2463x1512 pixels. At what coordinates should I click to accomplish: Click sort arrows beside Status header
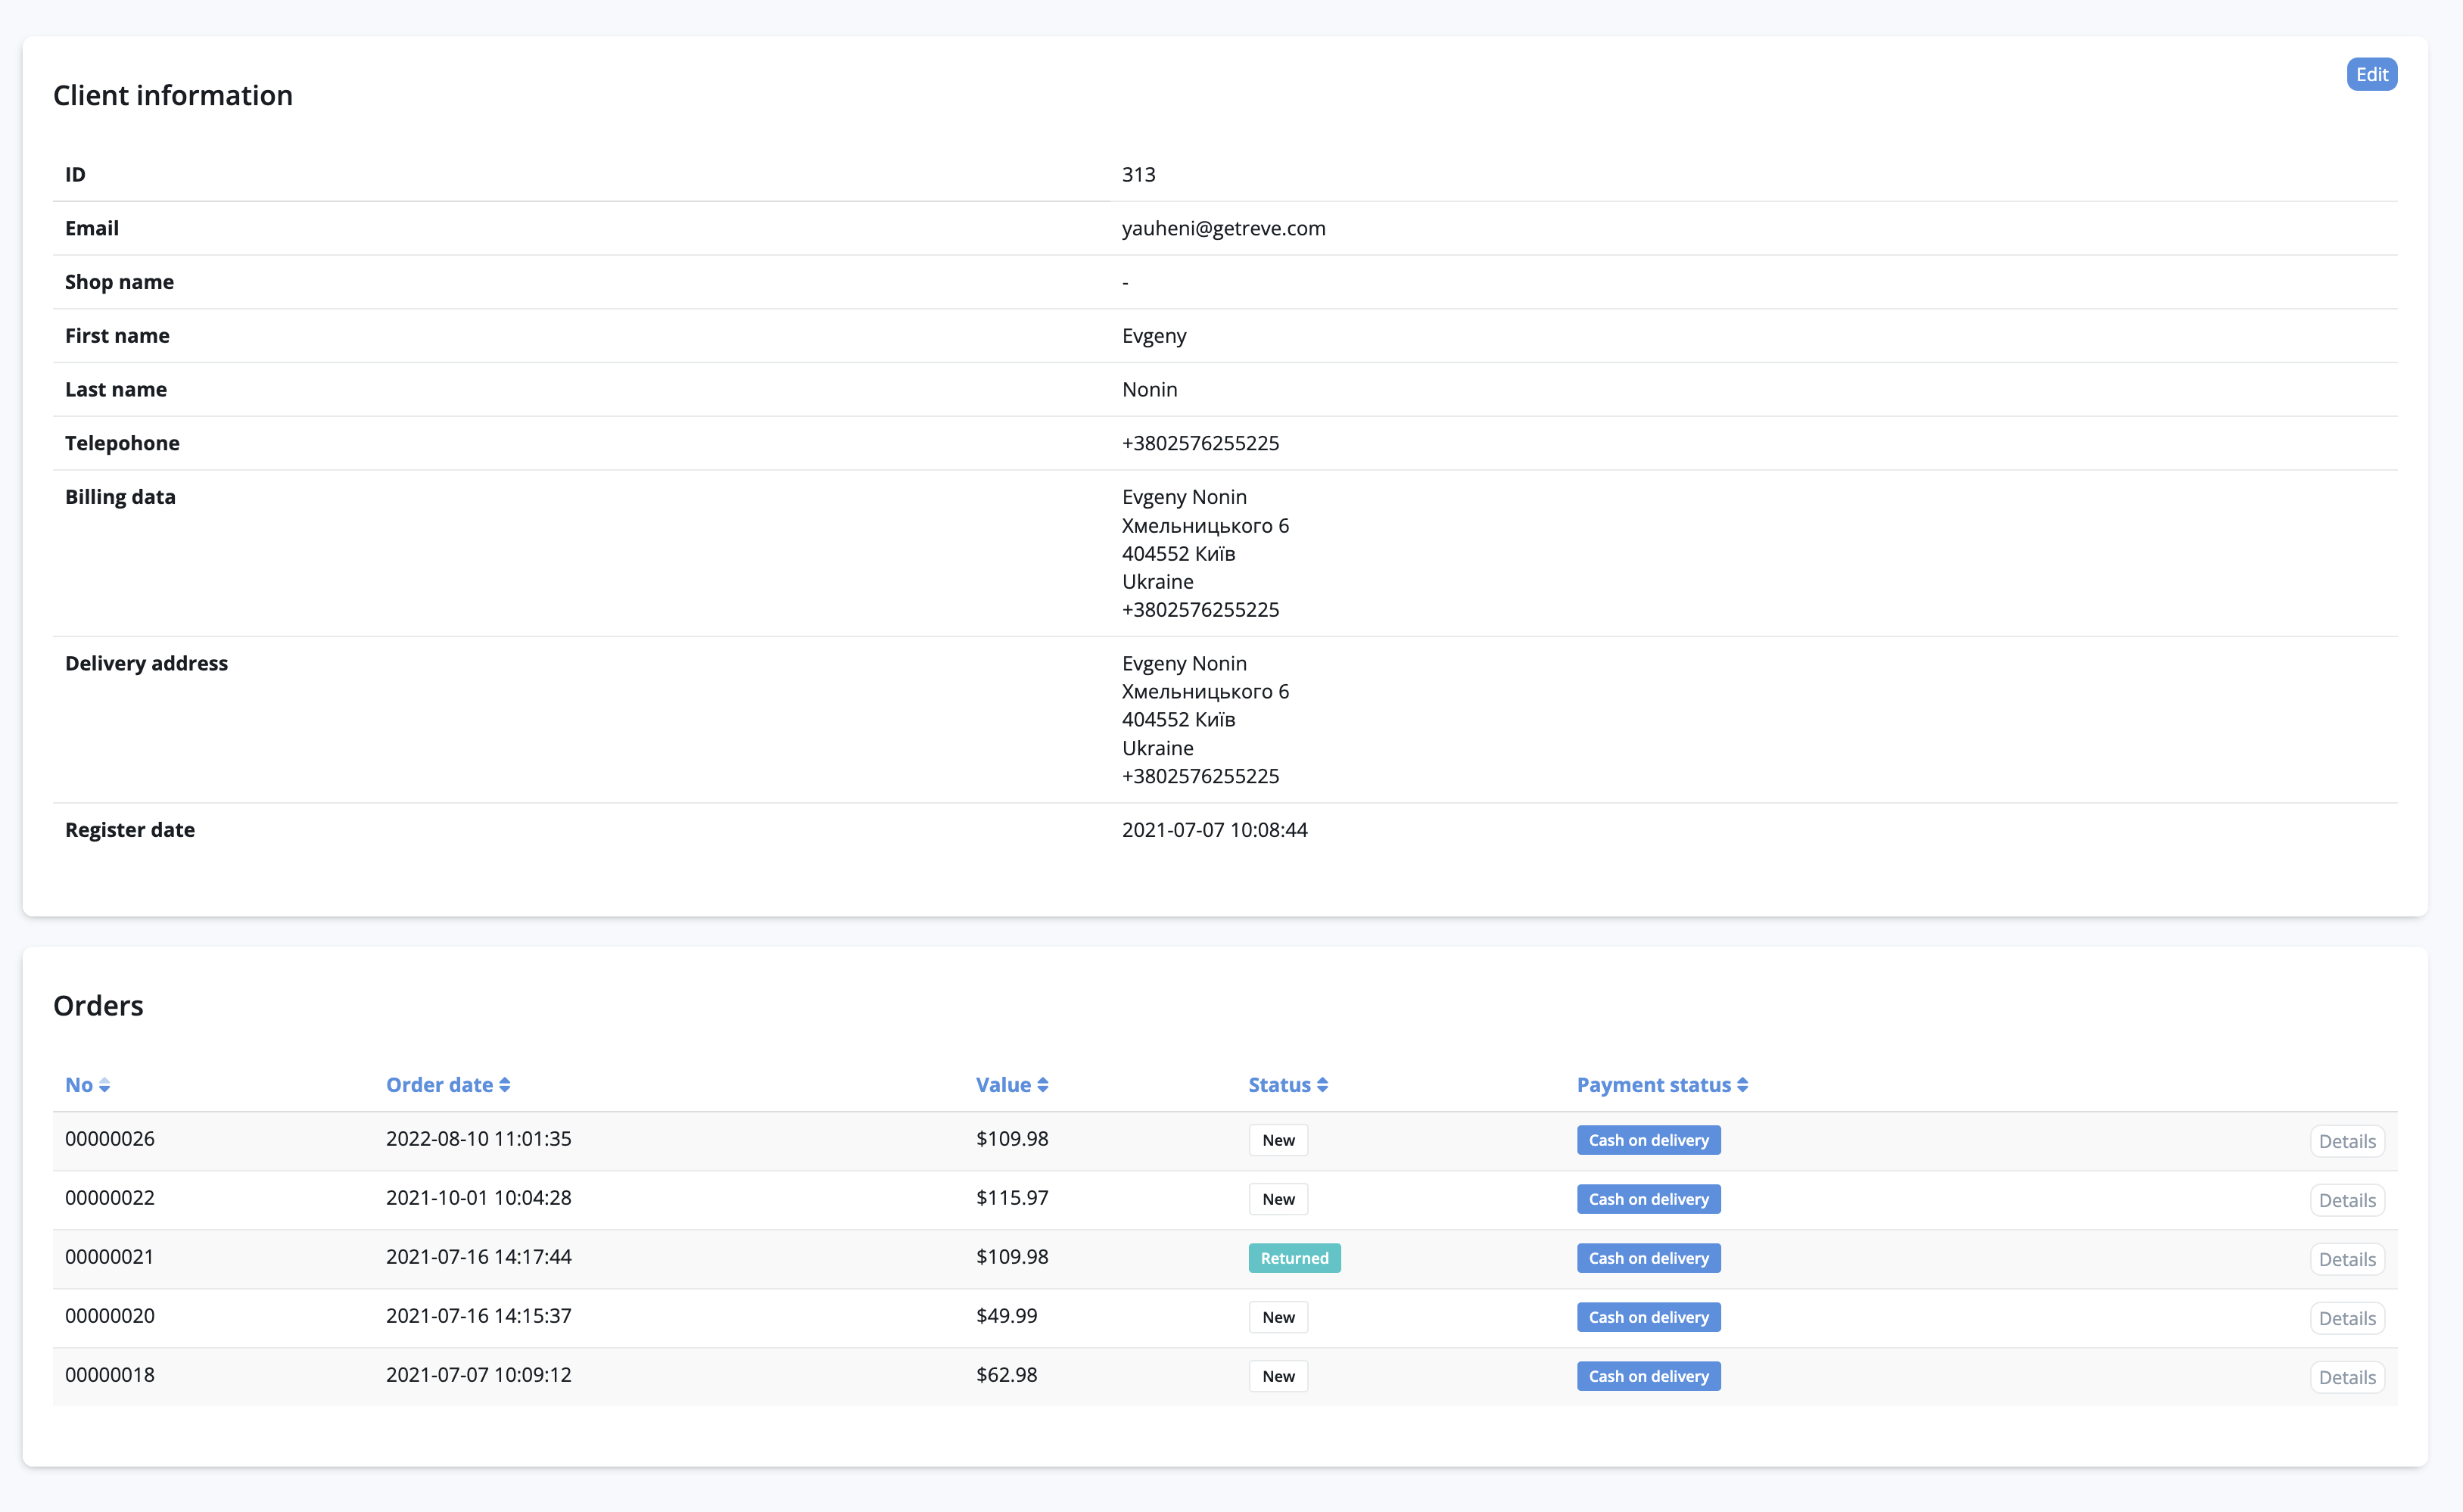coord(1322,1085)
